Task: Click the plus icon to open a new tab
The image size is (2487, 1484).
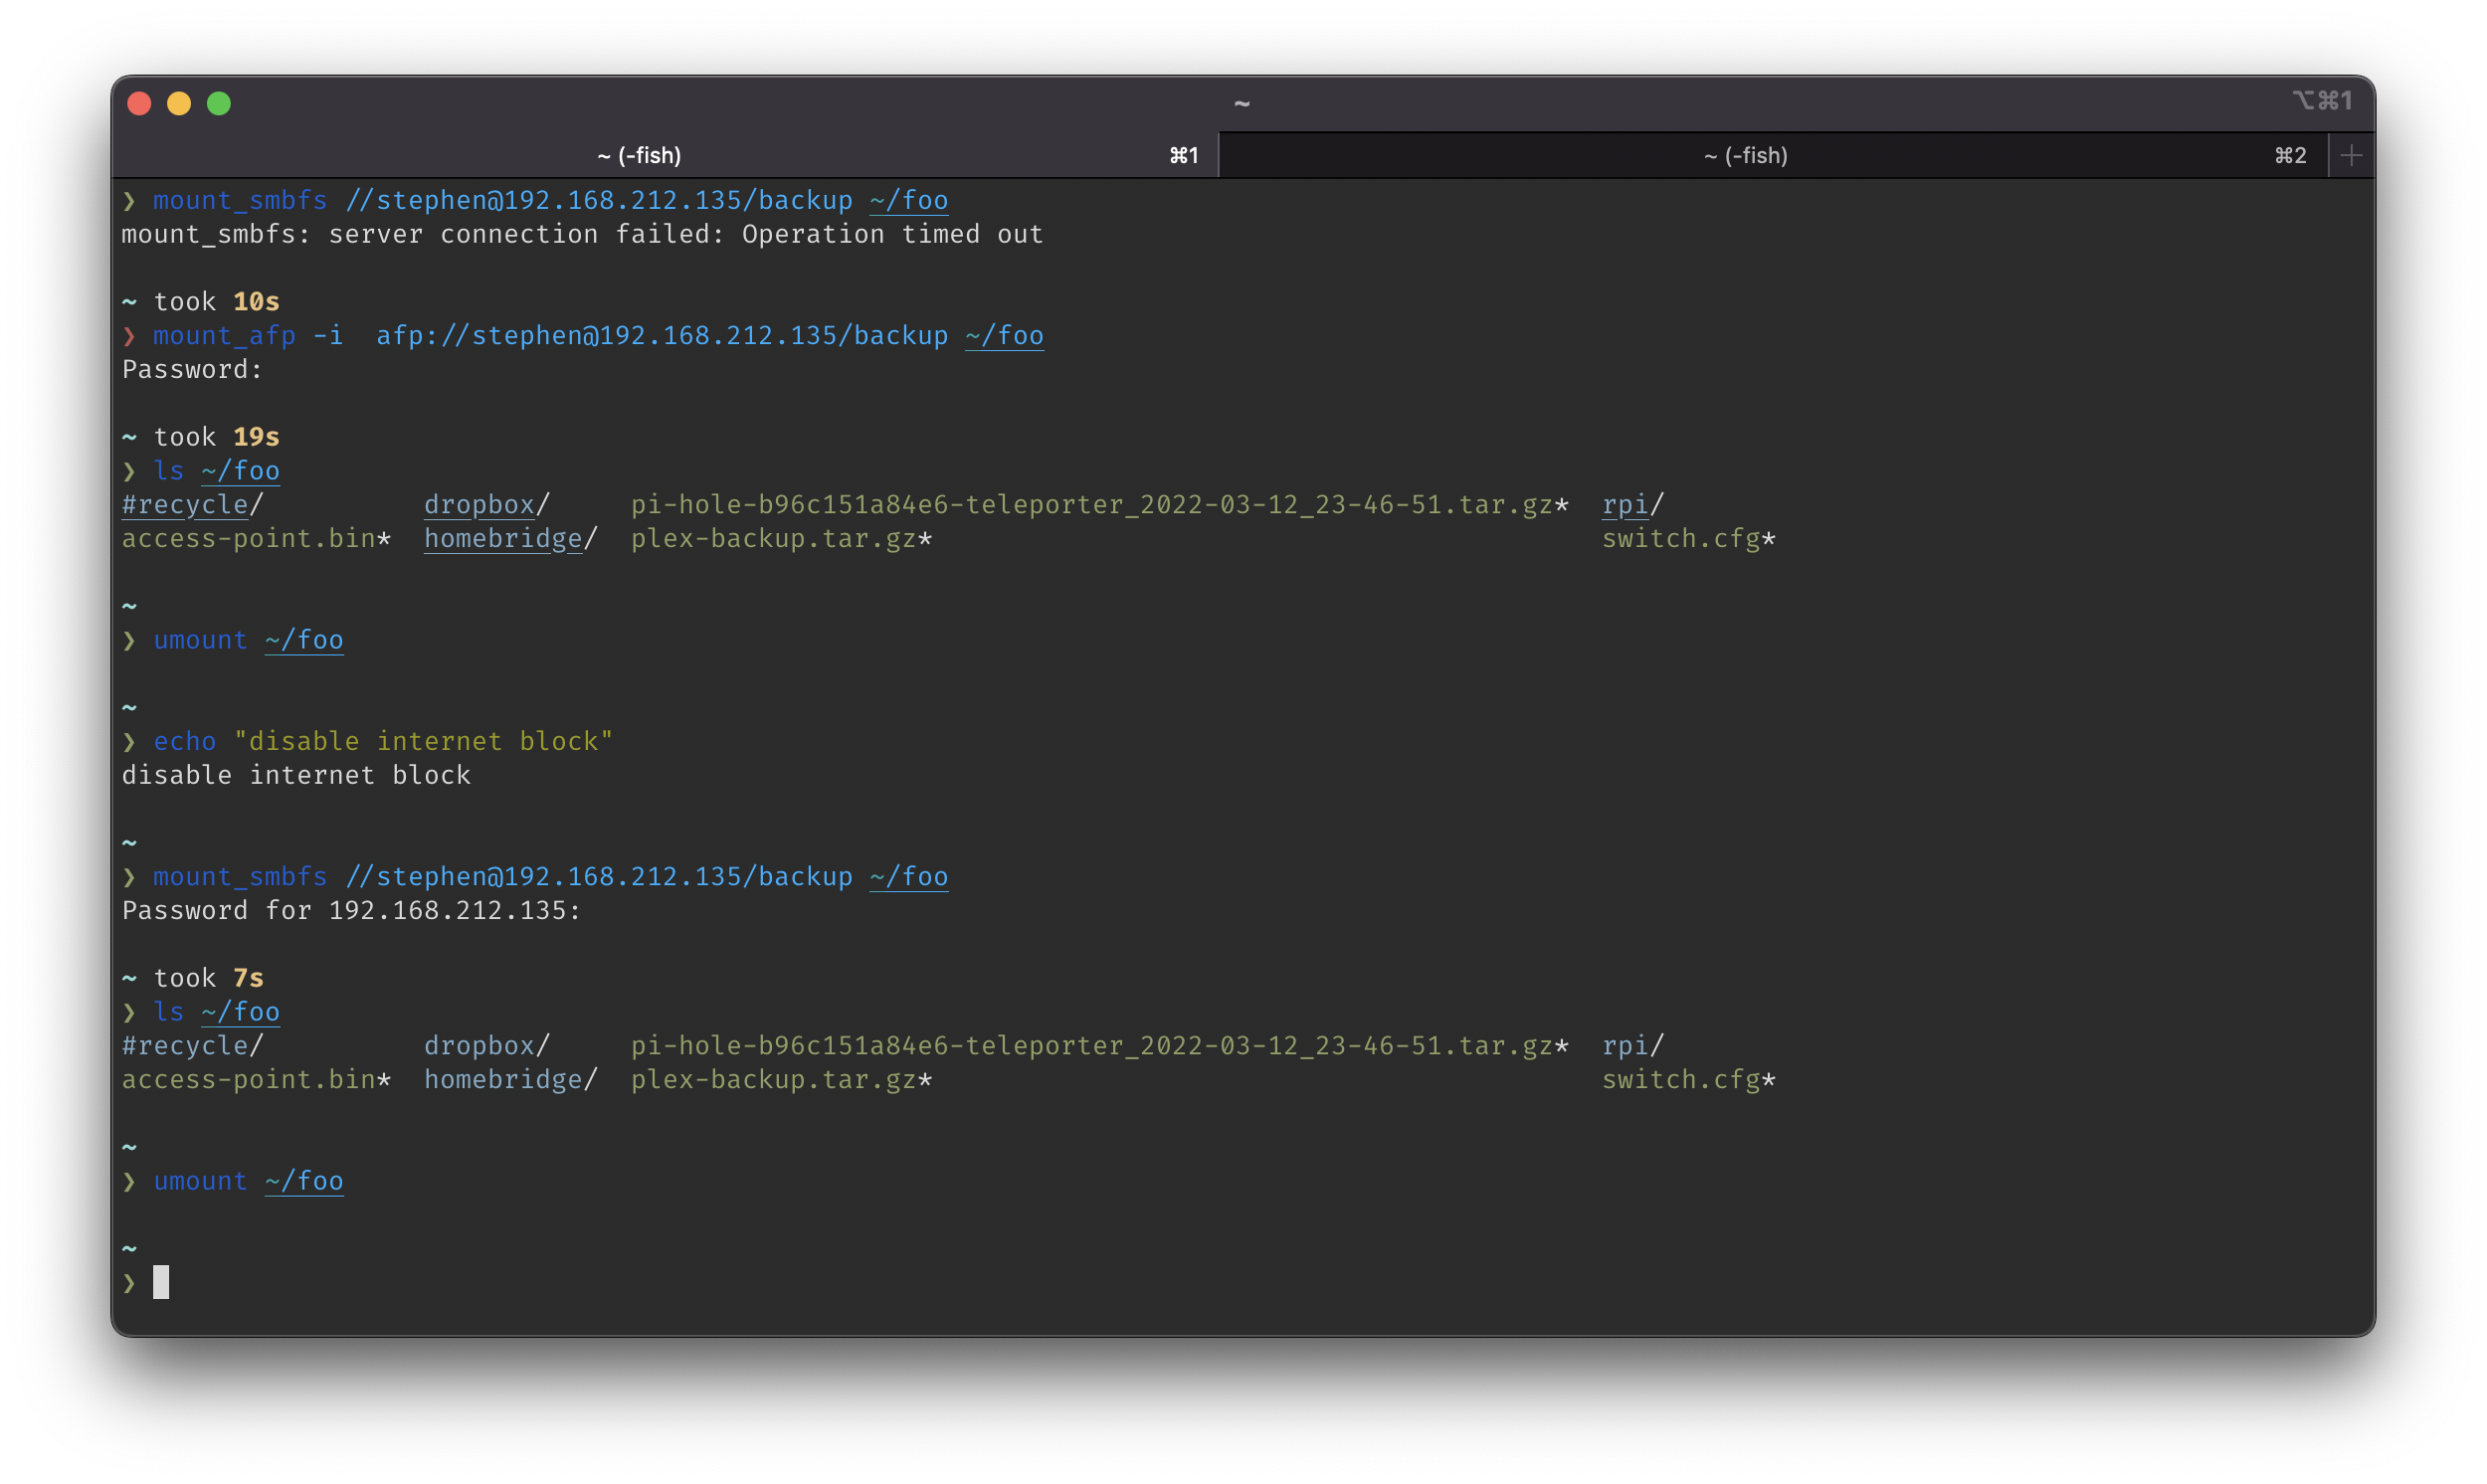Action: pyautogui.click(x=2351, y=155)
